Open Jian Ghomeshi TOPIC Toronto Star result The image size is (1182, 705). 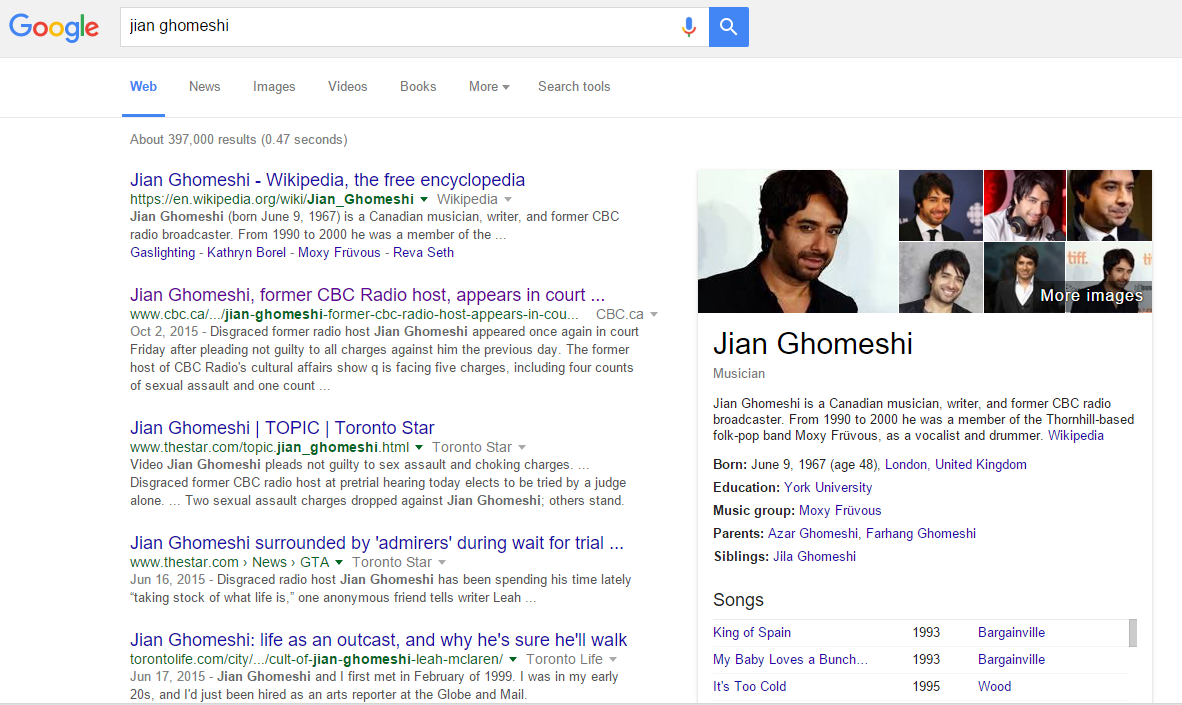(x=282, y=428)
